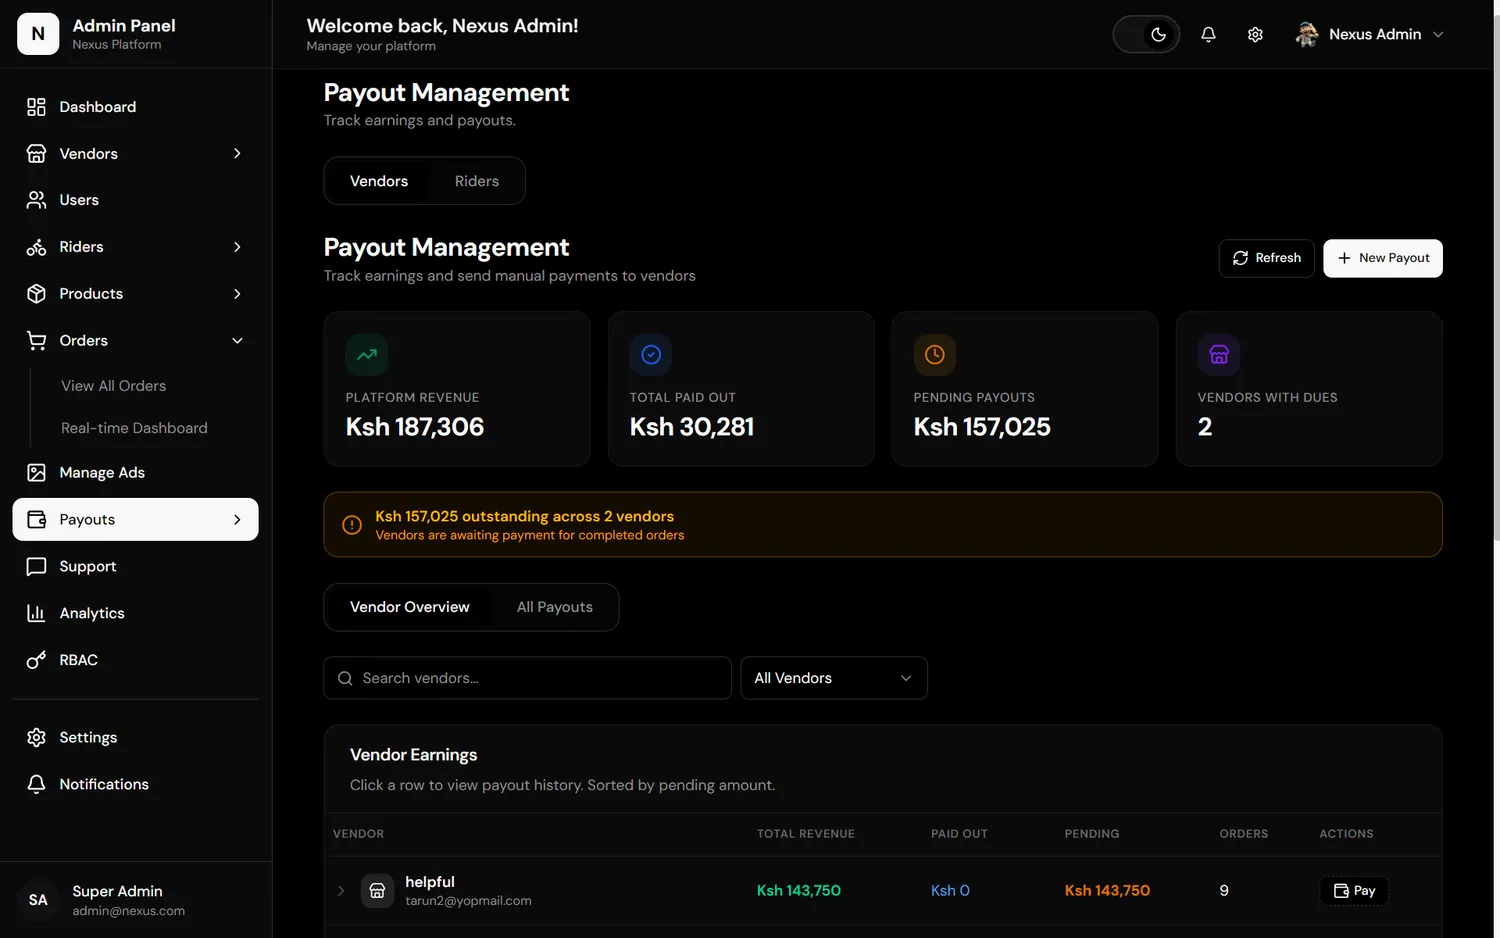Click the Orders column header

(1244, 834)
